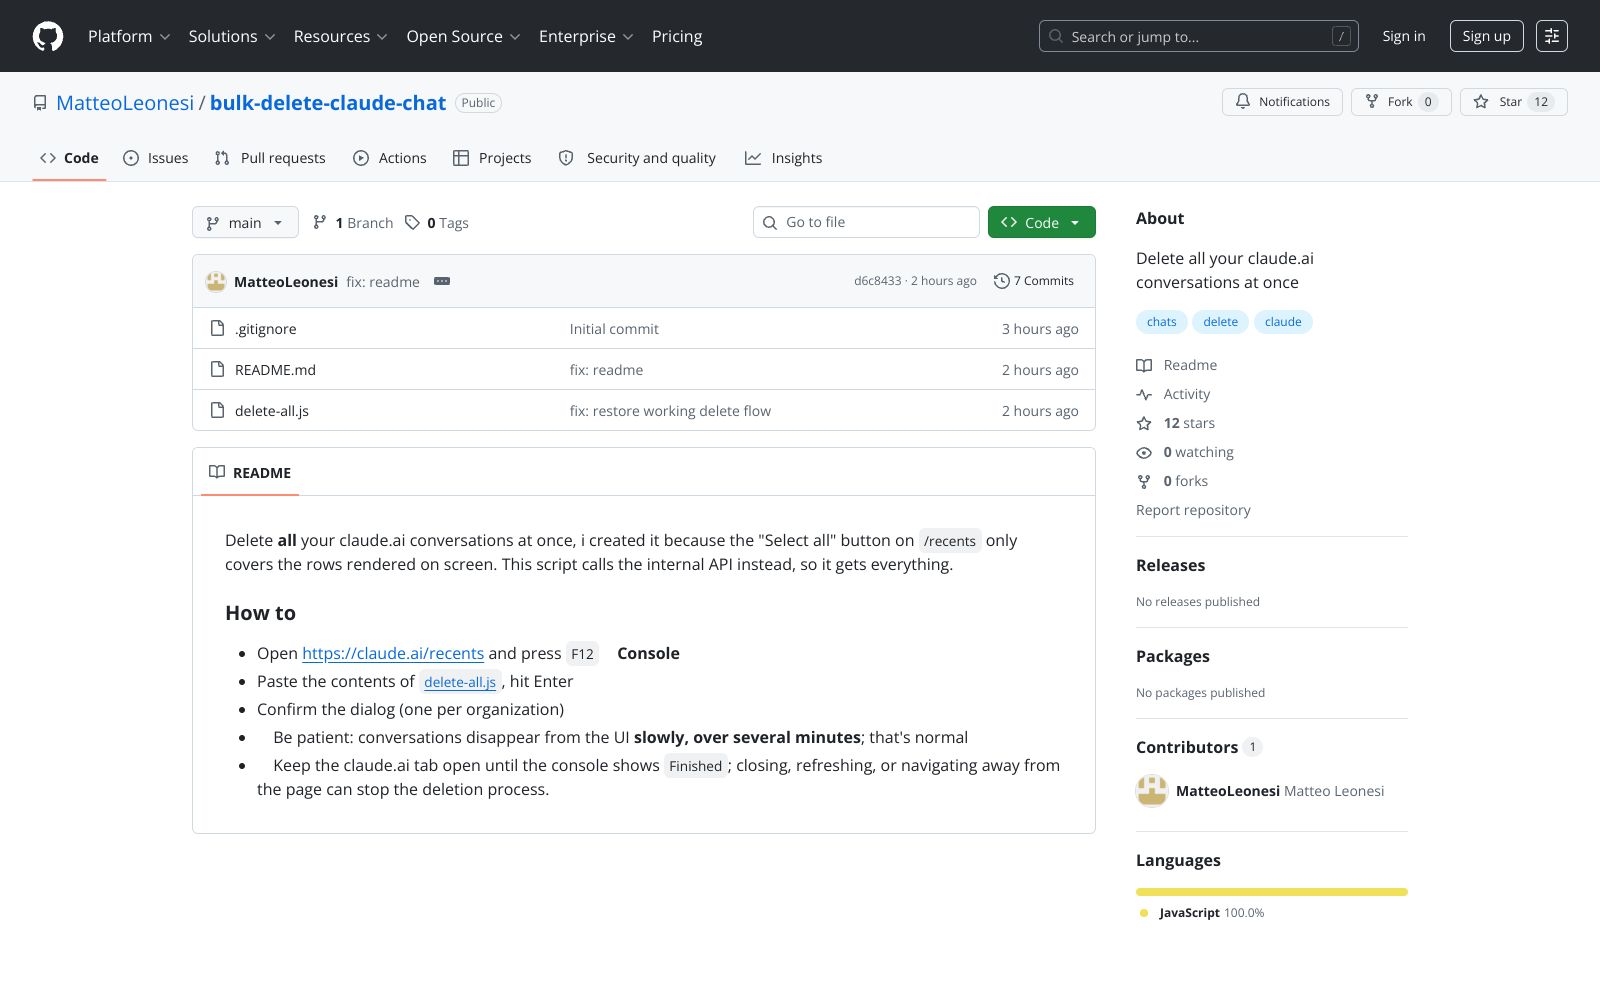Open delete-all.js link in README

(x=460, y=682)
